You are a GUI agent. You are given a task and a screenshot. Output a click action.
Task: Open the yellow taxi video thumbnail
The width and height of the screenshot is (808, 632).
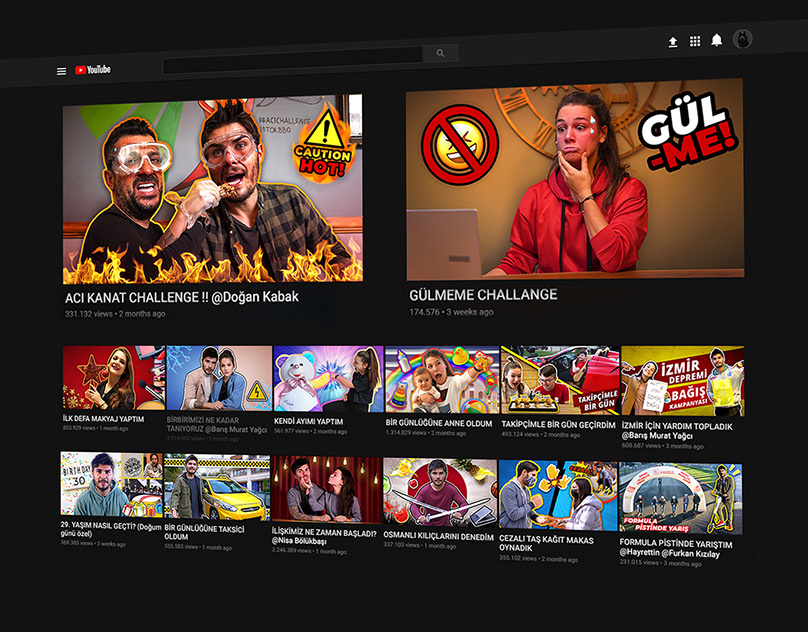tap(217, 487)
